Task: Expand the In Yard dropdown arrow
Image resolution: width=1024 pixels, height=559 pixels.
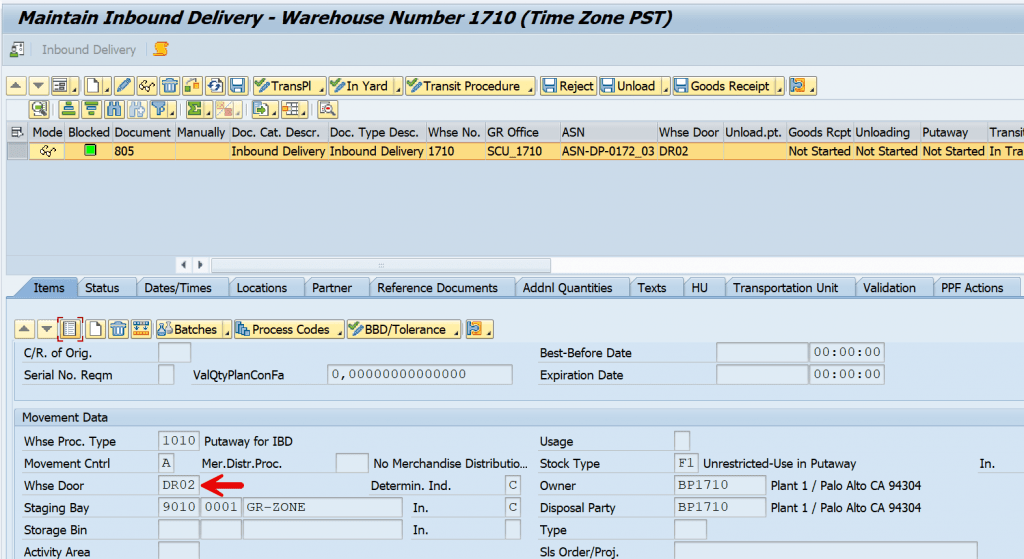Action: 397,88
